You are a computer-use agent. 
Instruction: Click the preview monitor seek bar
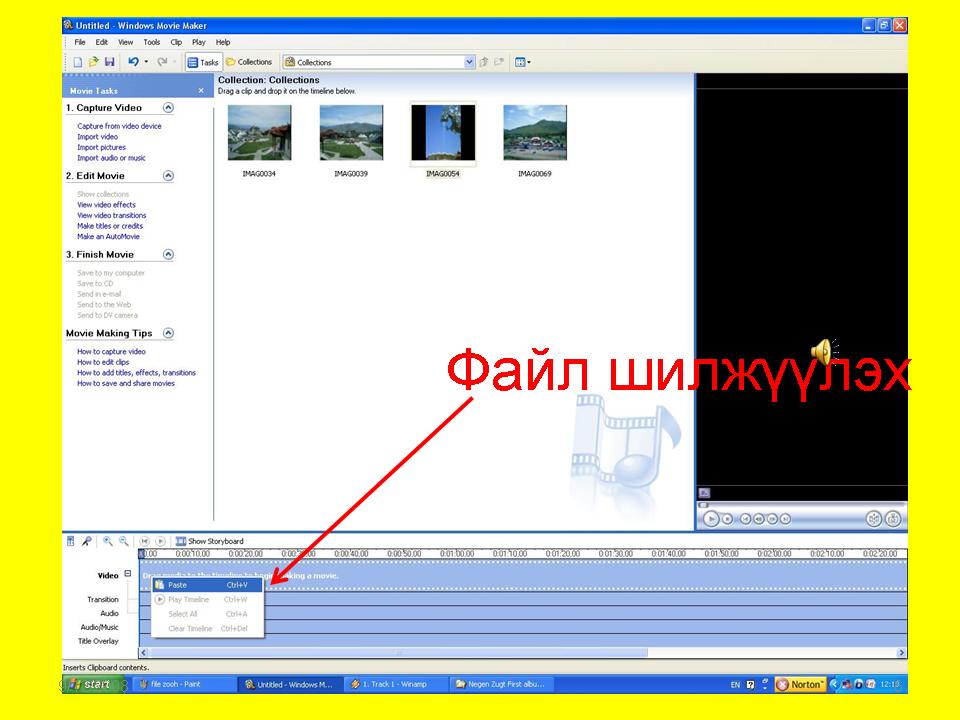(800, 503)
